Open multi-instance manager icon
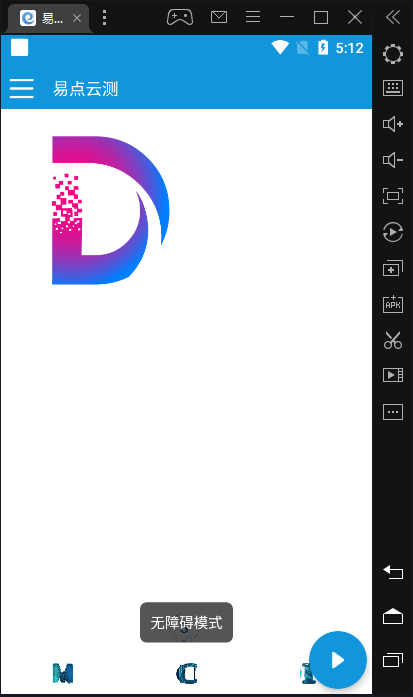Screen dimensions: 413x697 coord(393,268)
